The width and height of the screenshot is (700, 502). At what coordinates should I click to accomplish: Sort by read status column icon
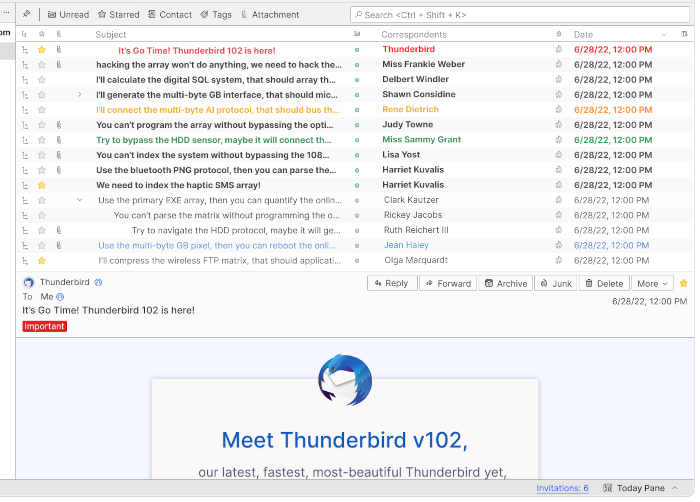(x=357, y=34)
